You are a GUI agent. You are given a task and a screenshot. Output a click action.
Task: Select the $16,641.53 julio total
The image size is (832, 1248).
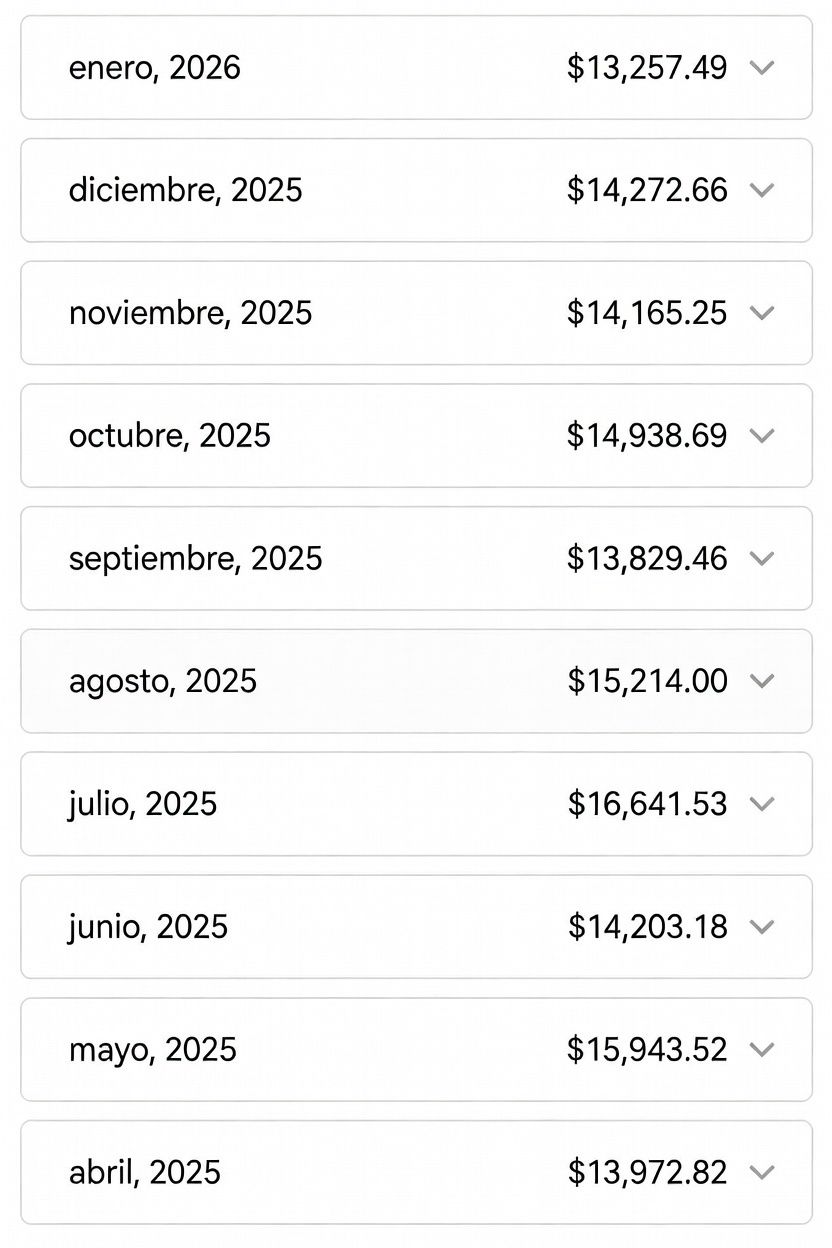point(647,804)
